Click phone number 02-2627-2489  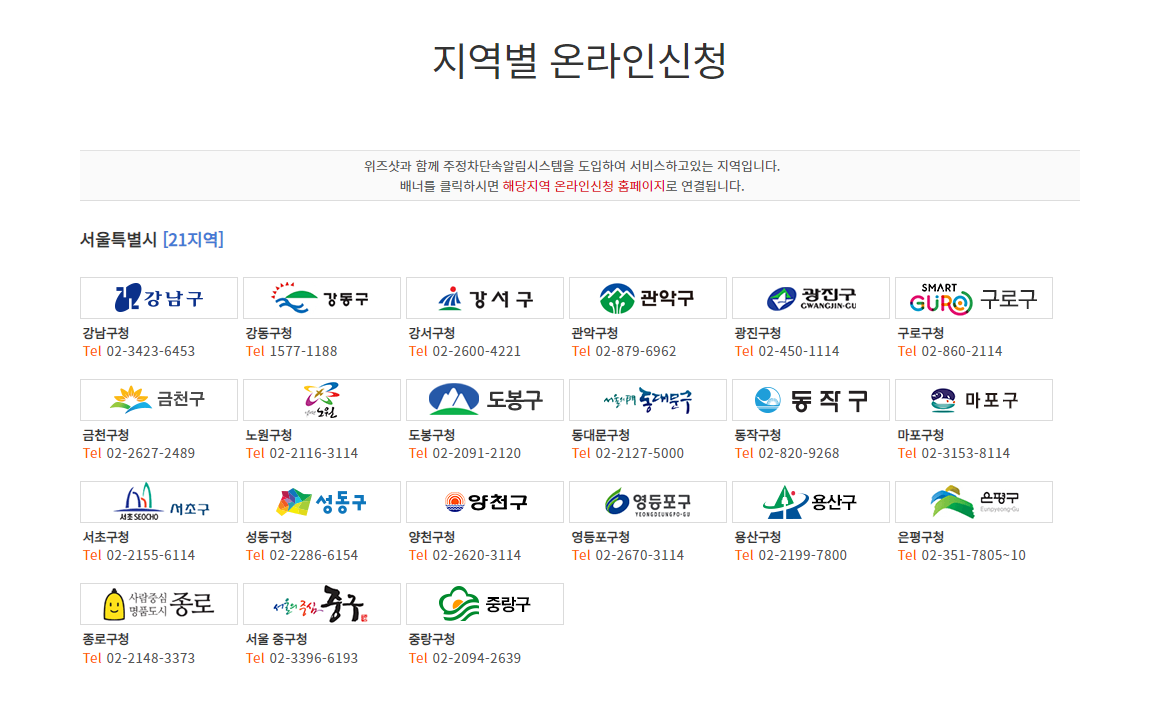tap(150, 454)
